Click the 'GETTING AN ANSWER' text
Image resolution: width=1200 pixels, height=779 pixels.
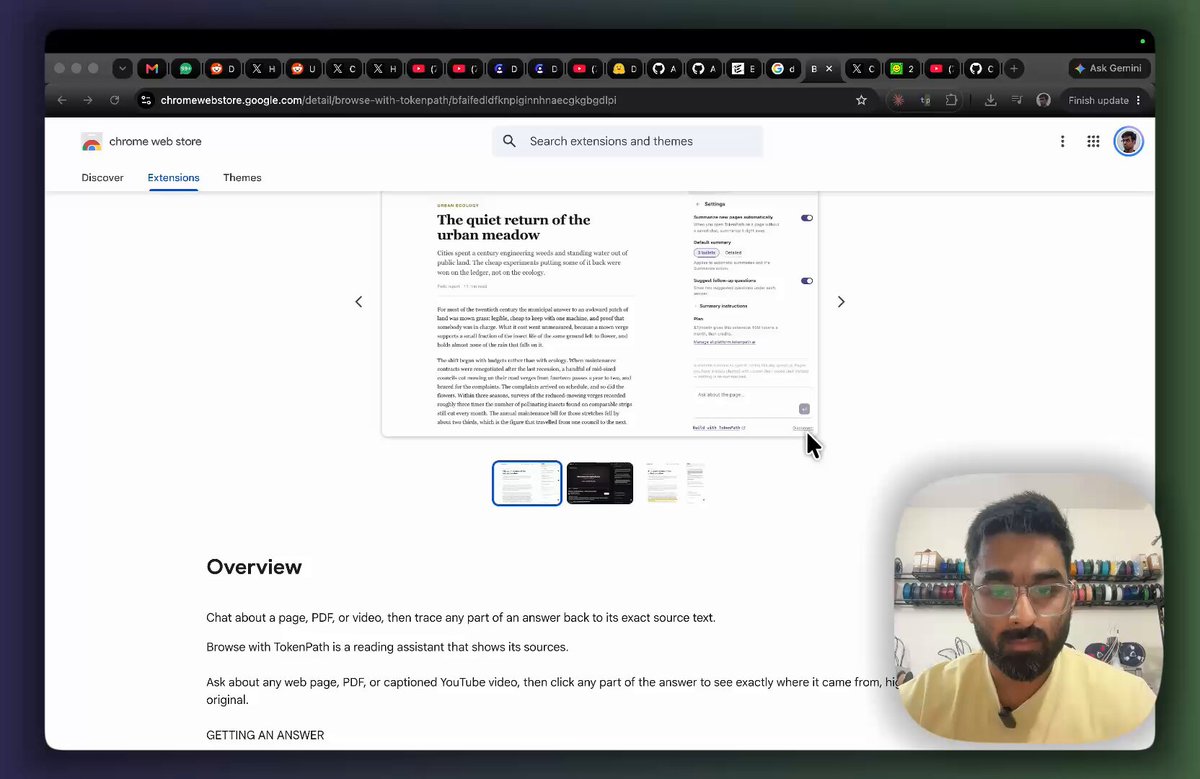coord(265,735)
